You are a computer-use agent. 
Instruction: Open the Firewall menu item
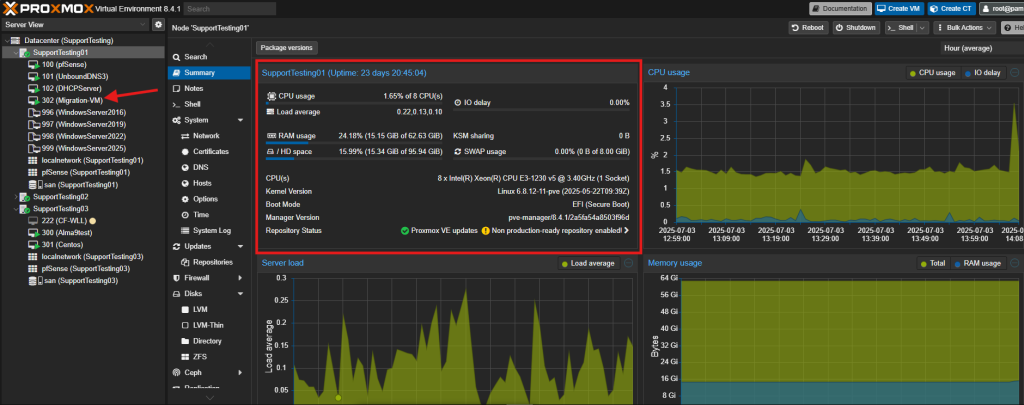point(209,278)
